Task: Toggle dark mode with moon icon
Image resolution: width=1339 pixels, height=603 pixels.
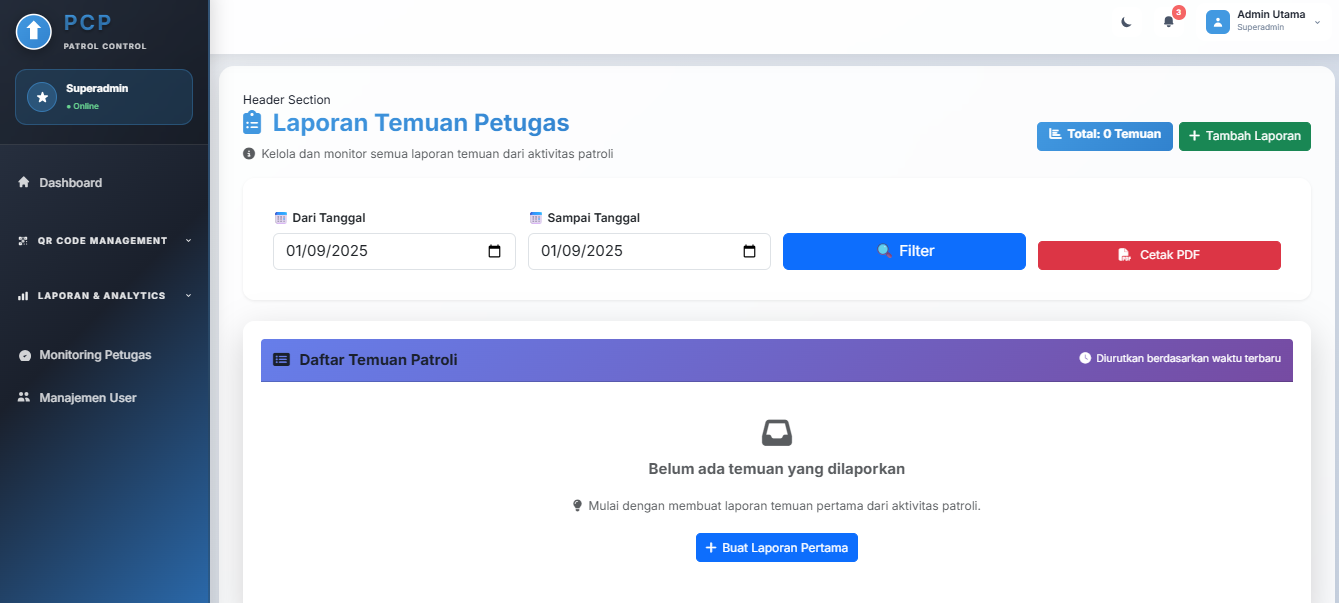Action: pos(1126,22)
